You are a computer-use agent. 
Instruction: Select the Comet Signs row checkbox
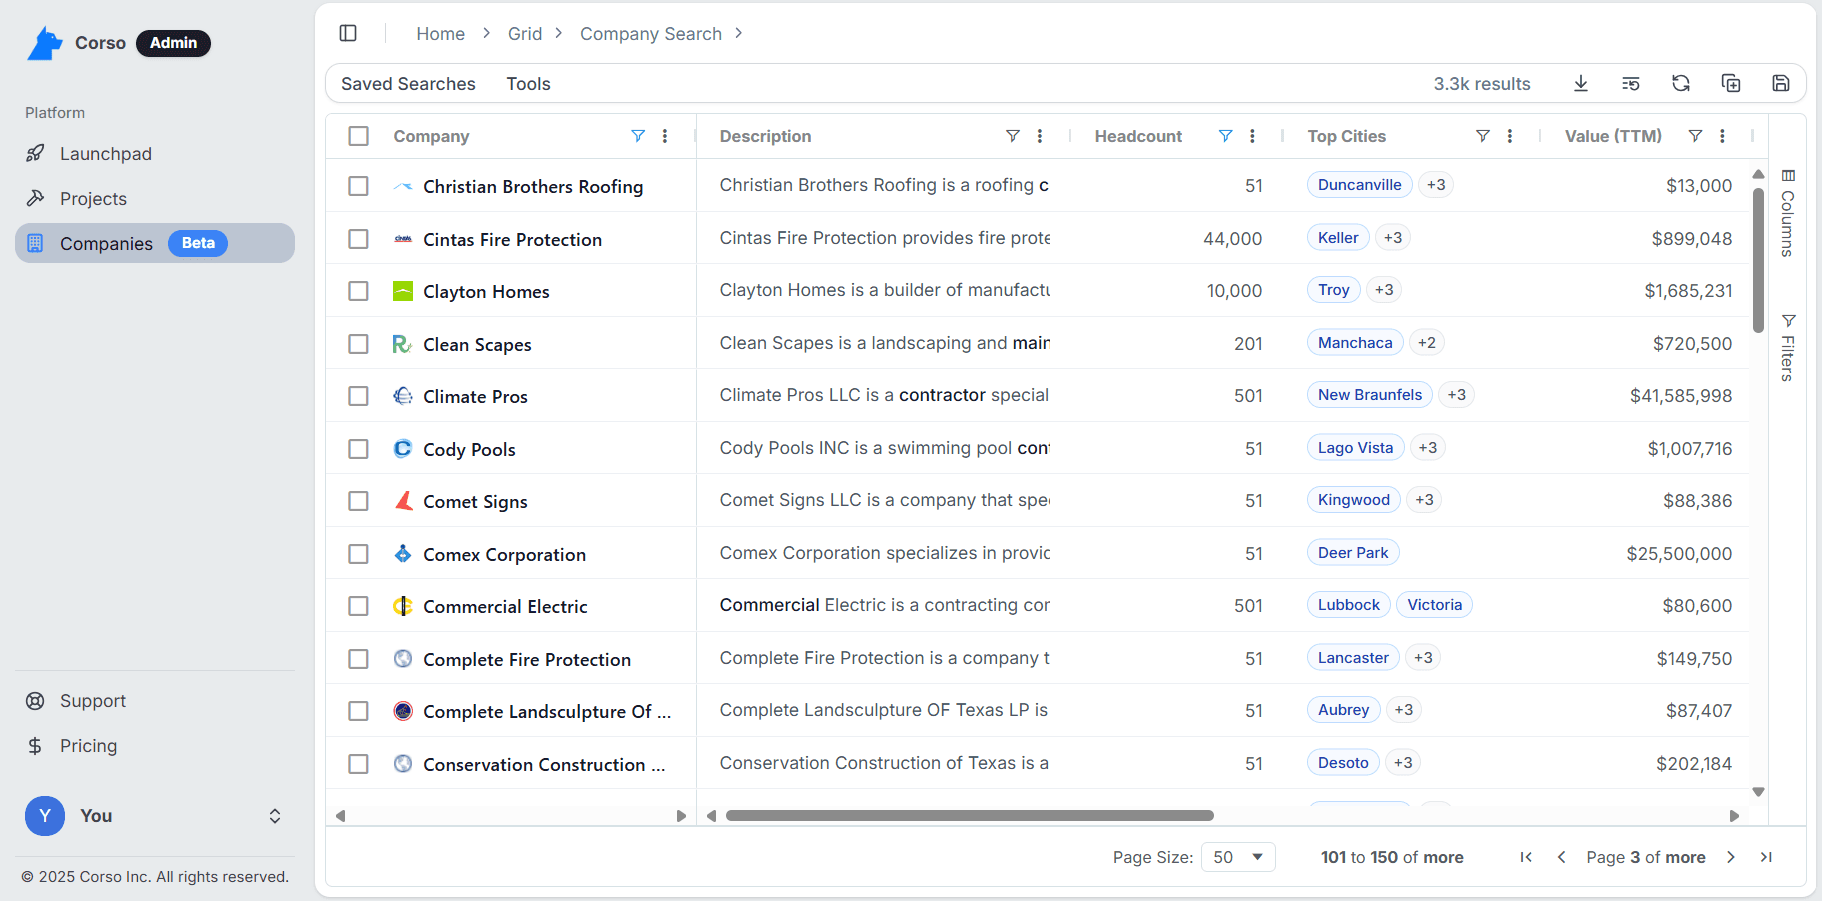coord(359,501)
